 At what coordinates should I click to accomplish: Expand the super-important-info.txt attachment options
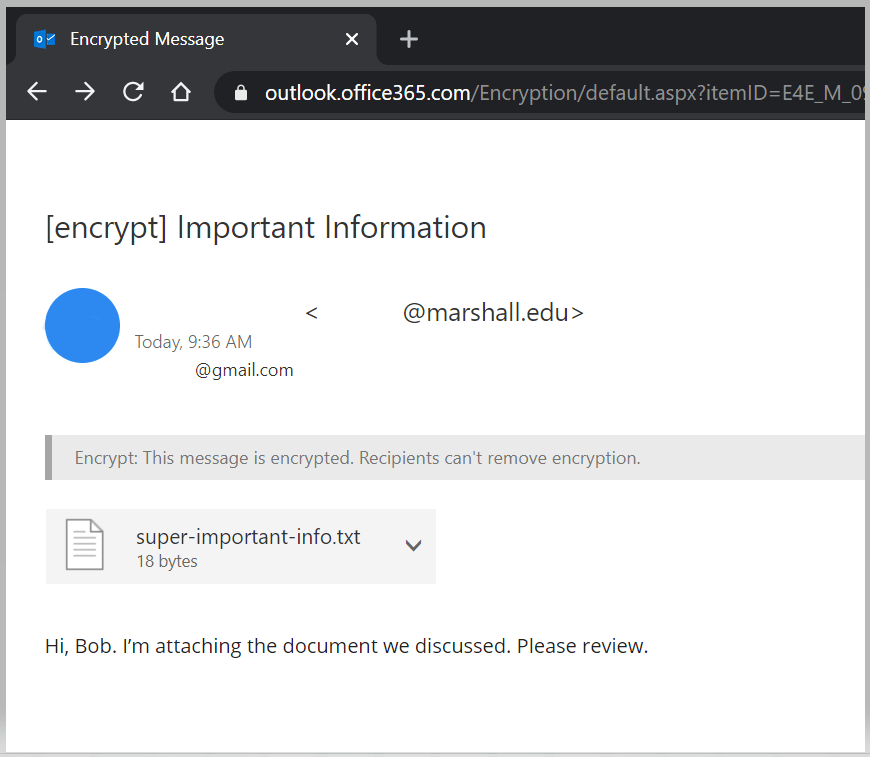413,545
